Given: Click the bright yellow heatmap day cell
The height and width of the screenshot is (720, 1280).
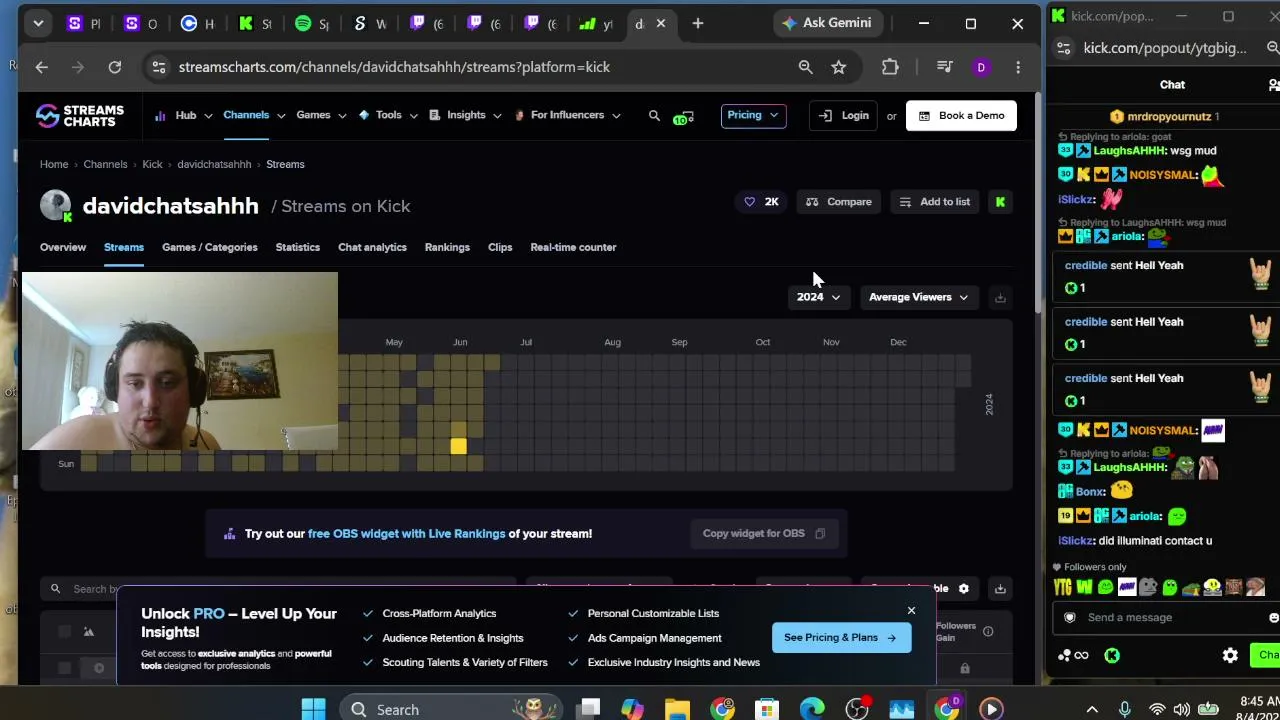Looking at the screenshot, I should tap(458, 446).
